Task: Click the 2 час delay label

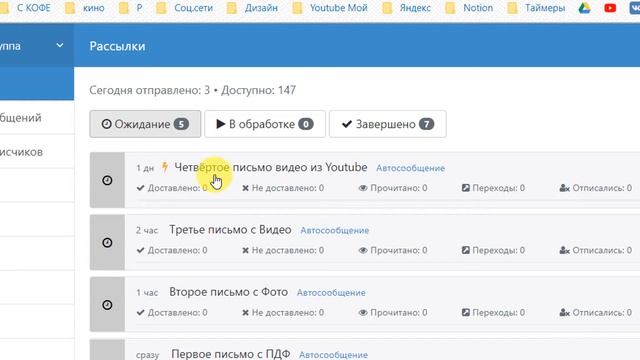Action: 147,230
